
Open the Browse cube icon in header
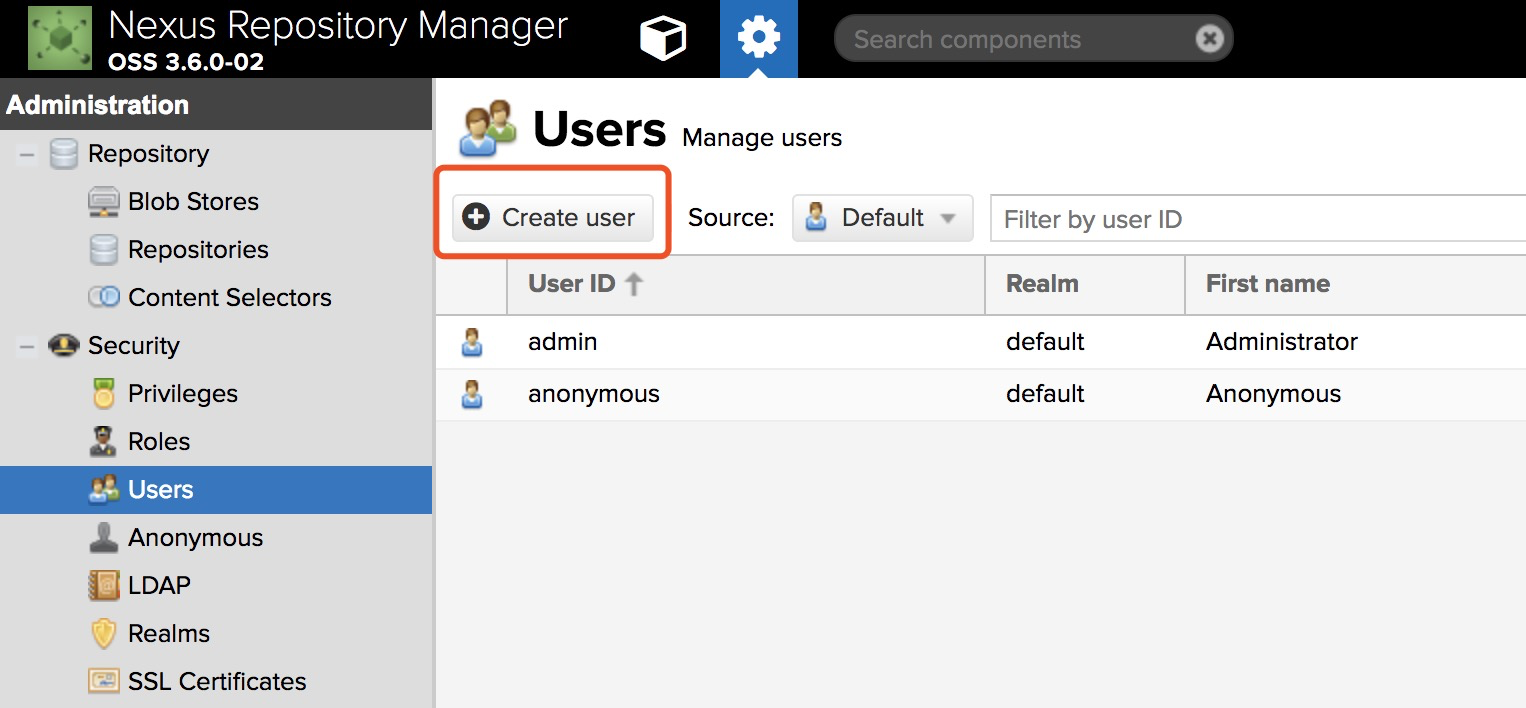click(662, 39)
